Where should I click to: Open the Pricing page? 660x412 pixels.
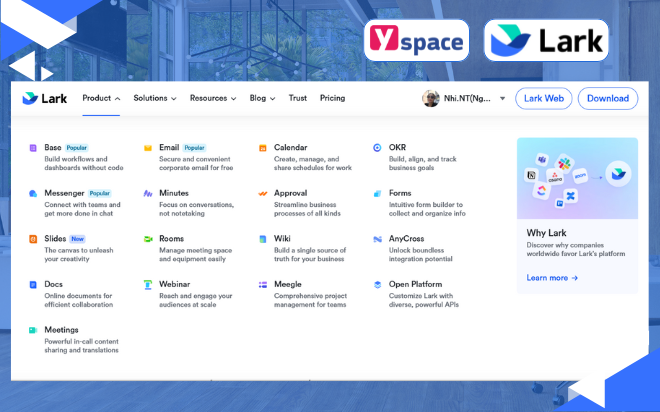332,98
